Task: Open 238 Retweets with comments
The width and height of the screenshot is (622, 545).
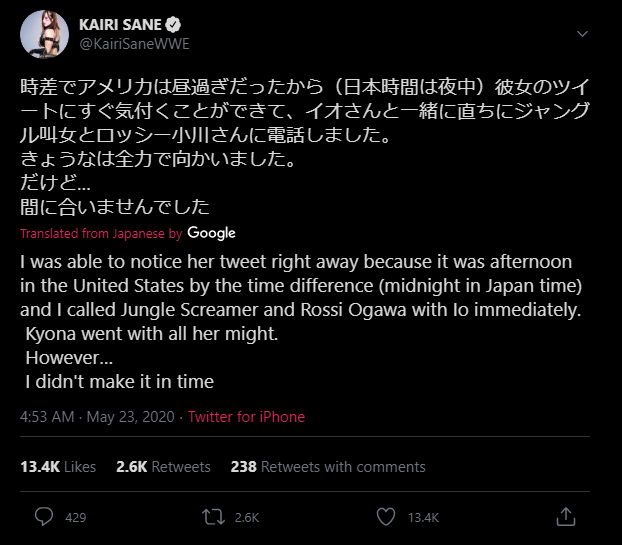Action: pos(328,467)
